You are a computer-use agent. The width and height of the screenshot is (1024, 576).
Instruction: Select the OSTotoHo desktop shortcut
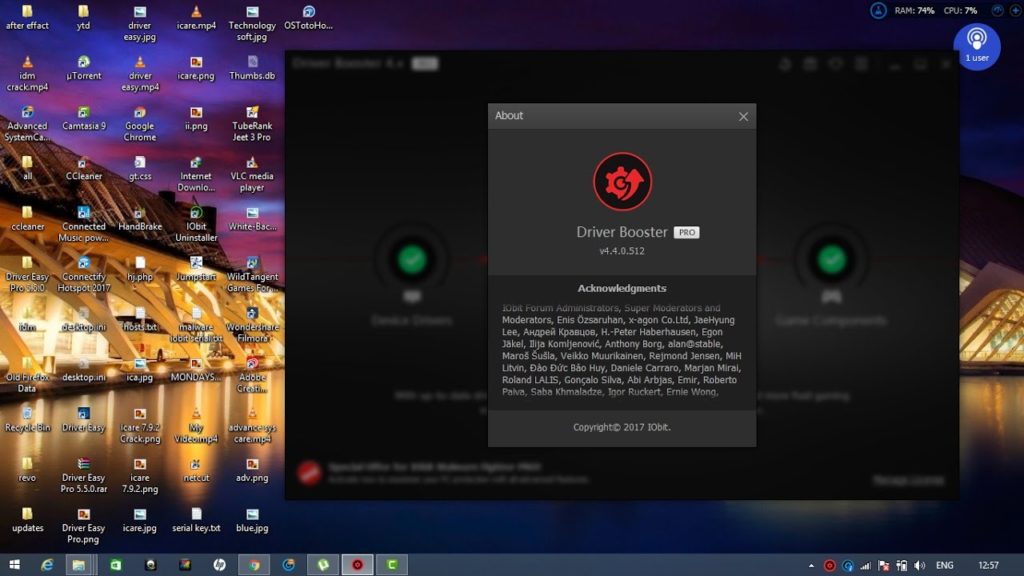pos(308,18)
